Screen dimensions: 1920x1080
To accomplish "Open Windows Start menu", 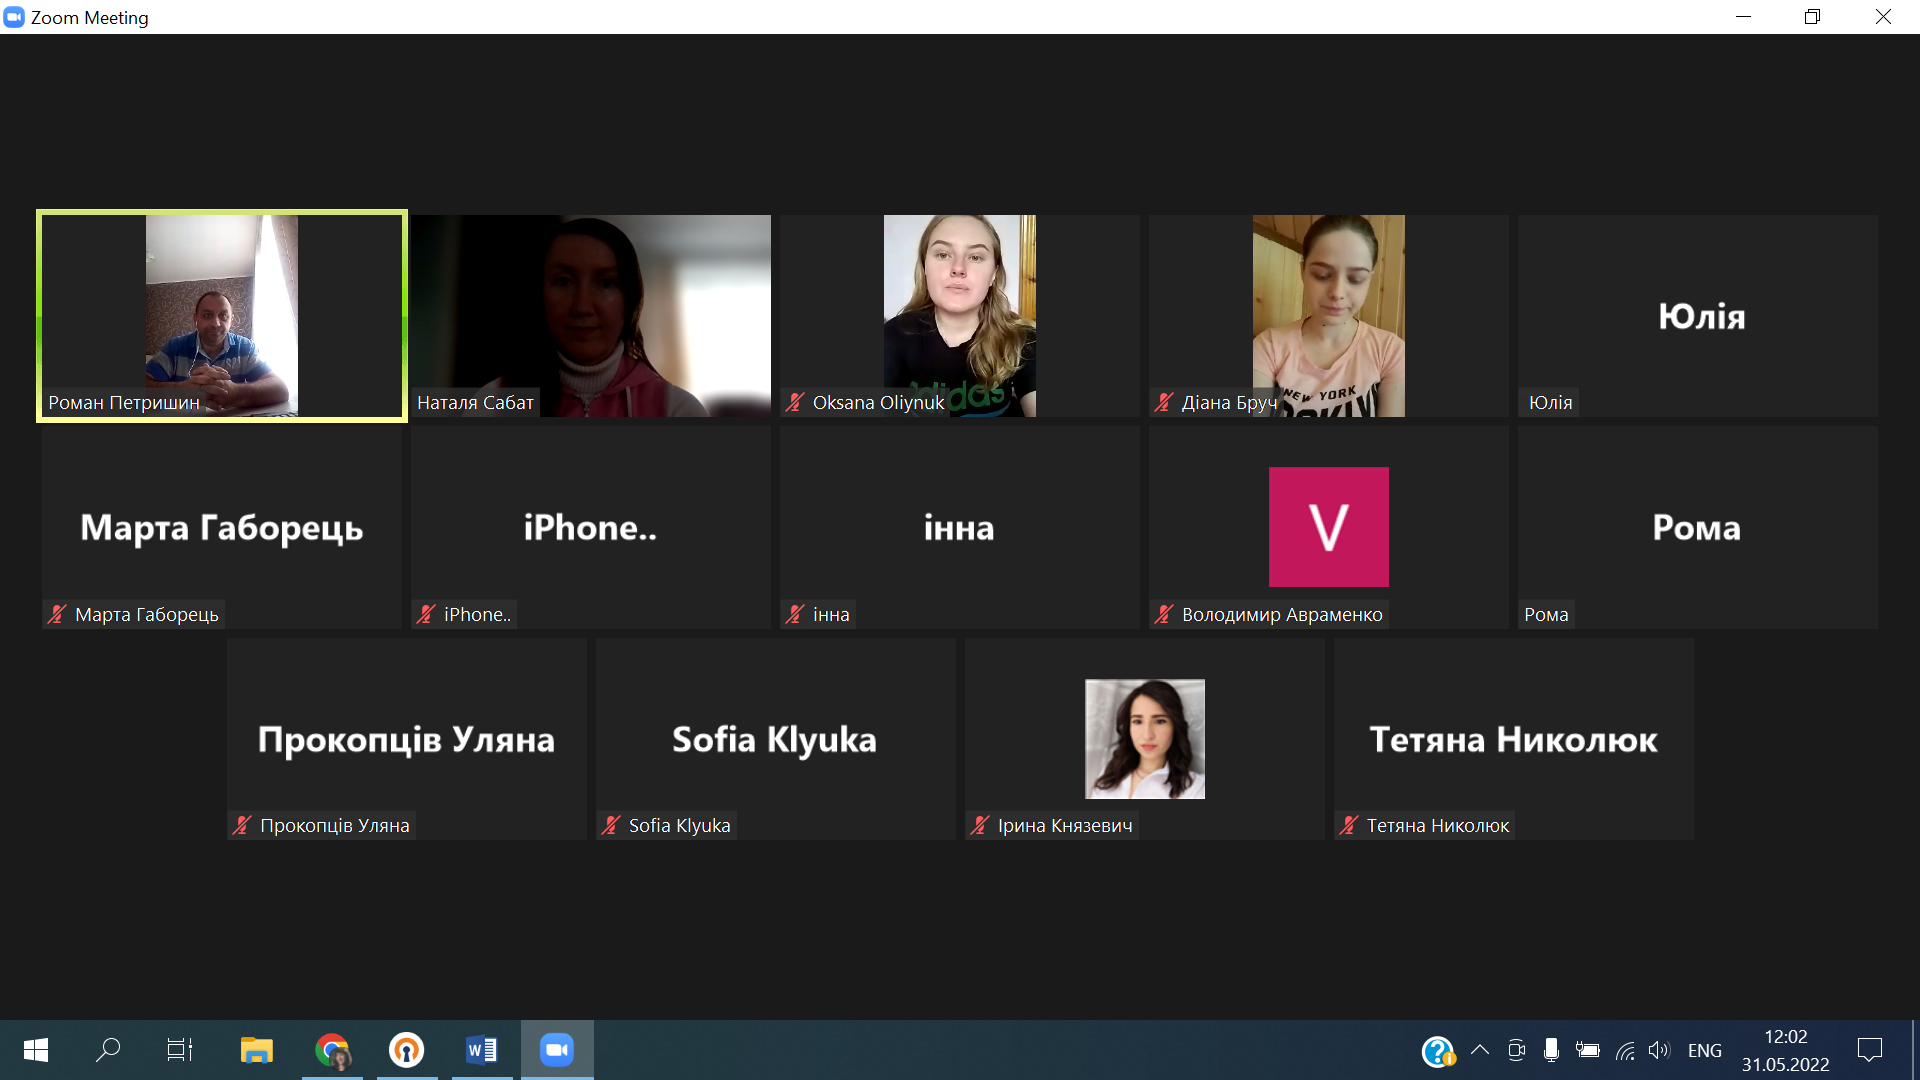I will (x=36, y=1050).
